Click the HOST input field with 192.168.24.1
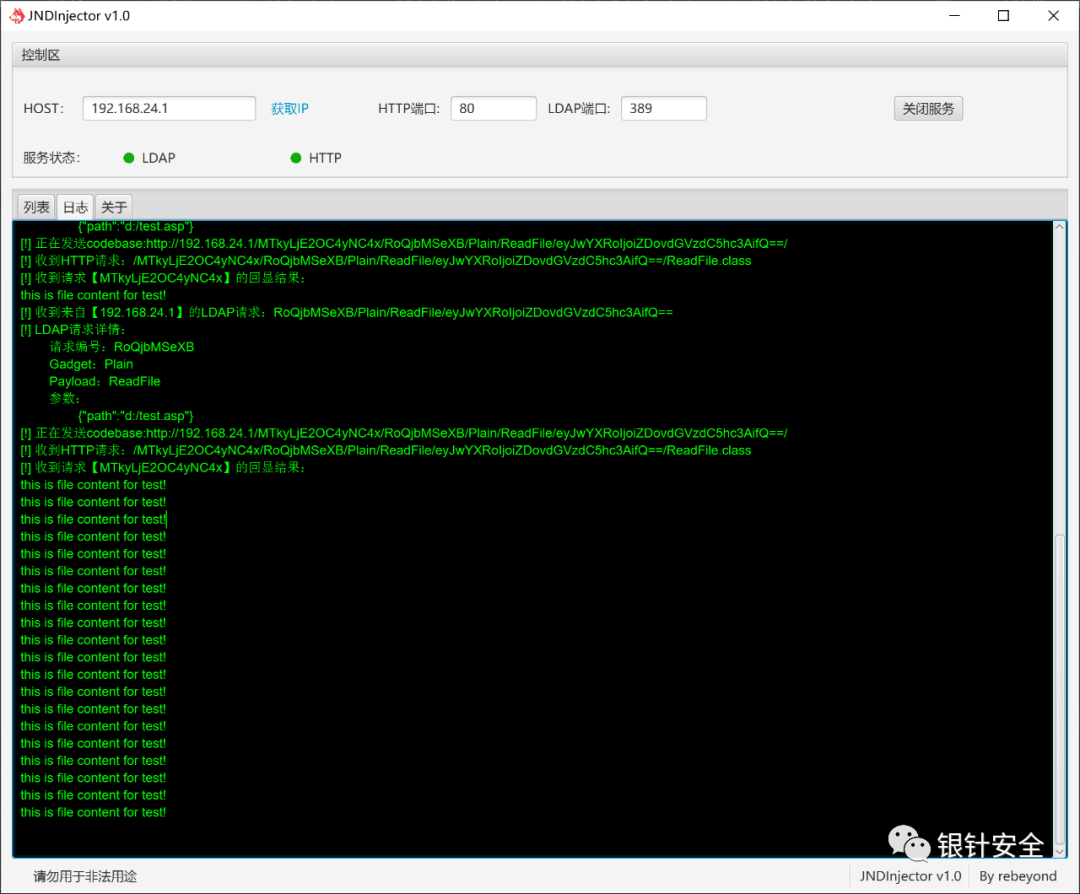Viewport: 1080px width, 894px height. pos(169,108)
